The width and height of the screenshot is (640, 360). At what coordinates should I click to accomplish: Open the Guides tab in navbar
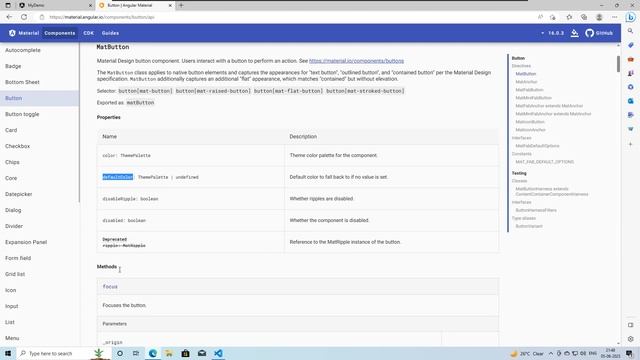[x=110, y=33]
